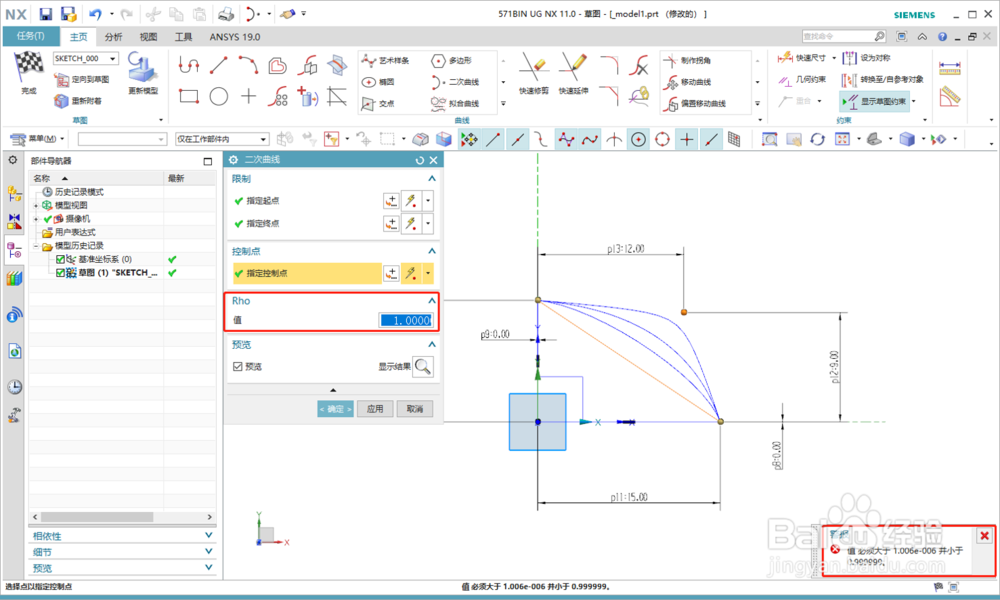
Task: Click the Make Corner (制作拐角) tool
Action: (x=687, y=61)
